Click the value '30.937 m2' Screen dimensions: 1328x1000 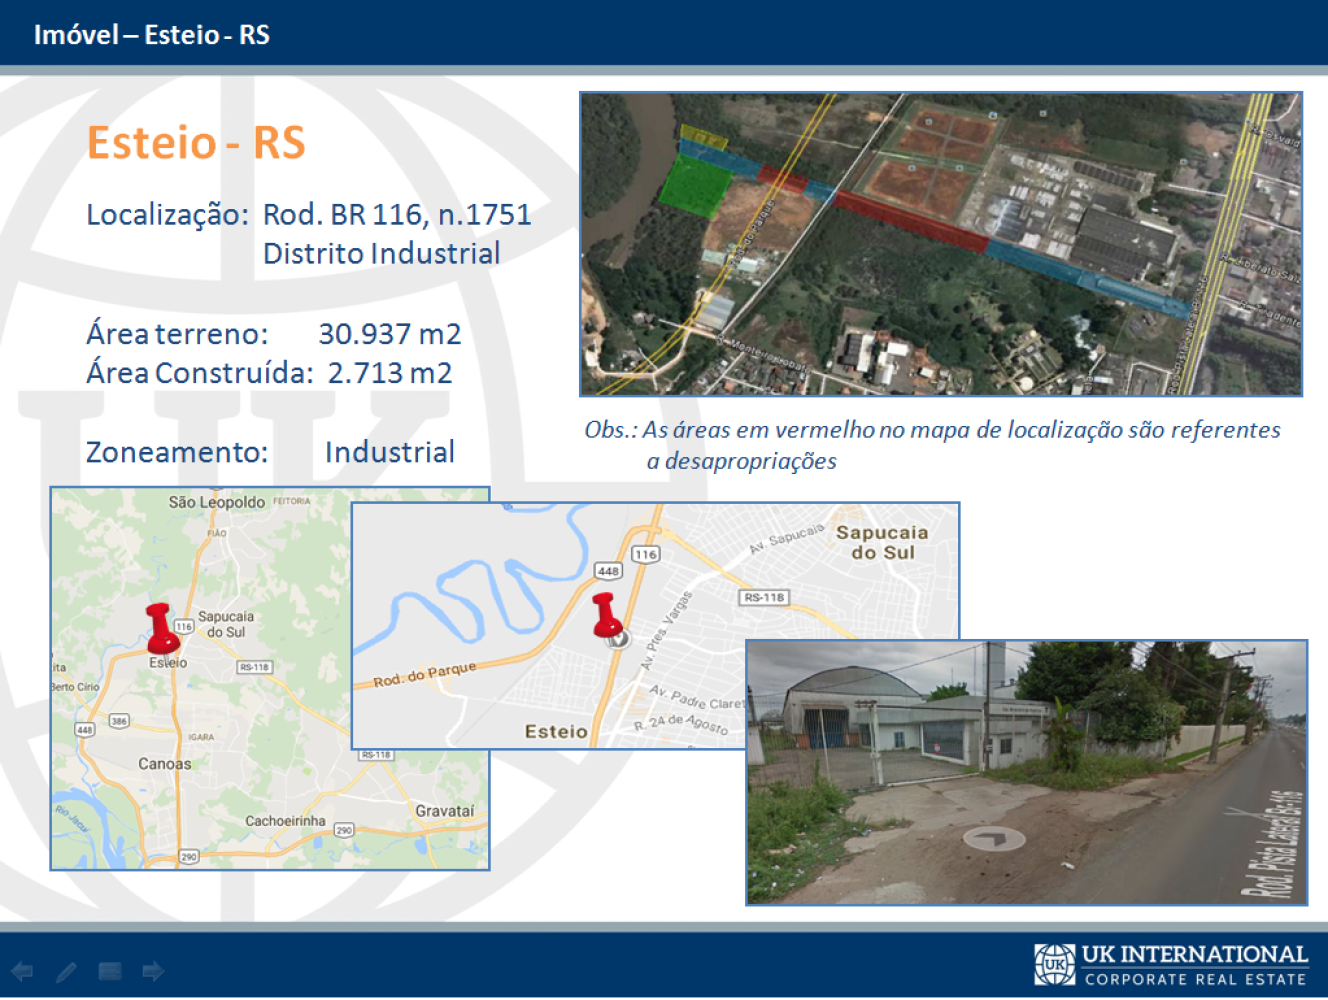tap(390, 334)
